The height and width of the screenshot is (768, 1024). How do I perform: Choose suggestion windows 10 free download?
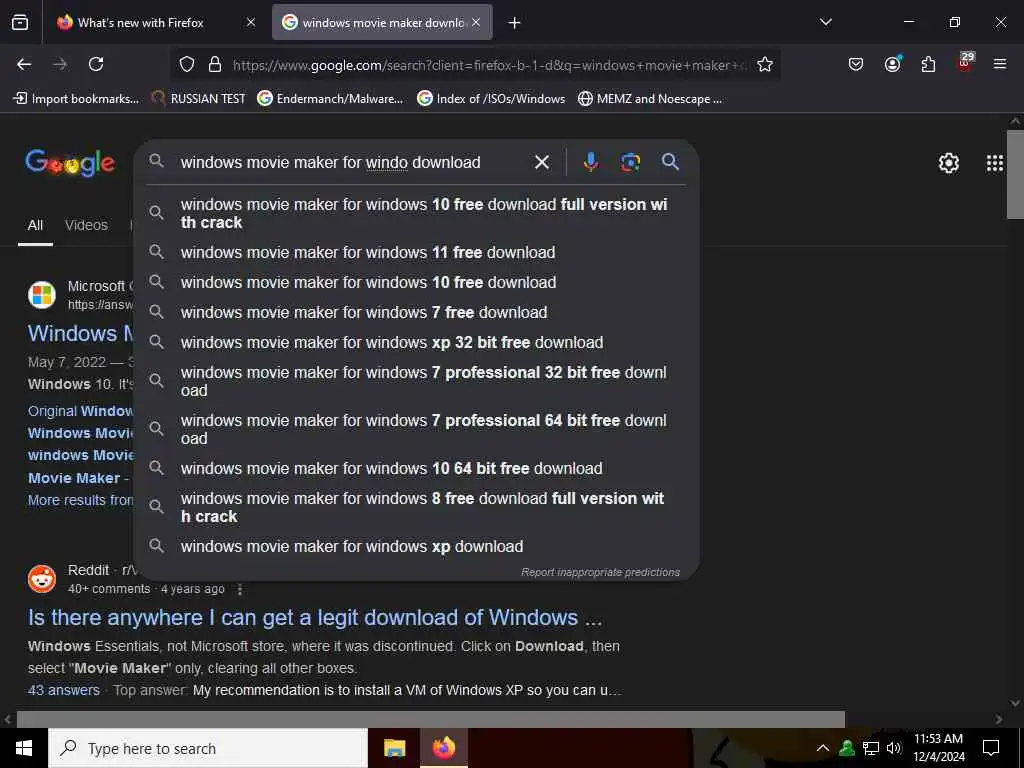pyautogui.click(x=416, y=282)
